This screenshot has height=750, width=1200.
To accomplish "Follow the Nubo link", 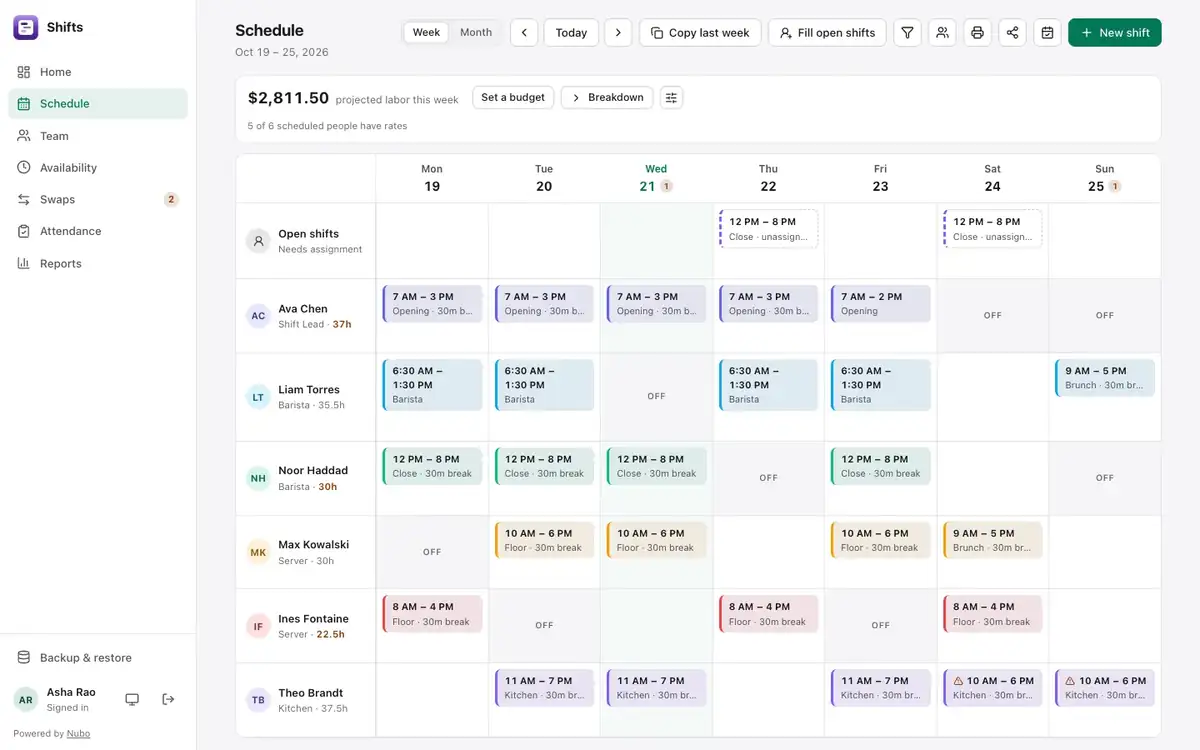I will tap(78, 734).
